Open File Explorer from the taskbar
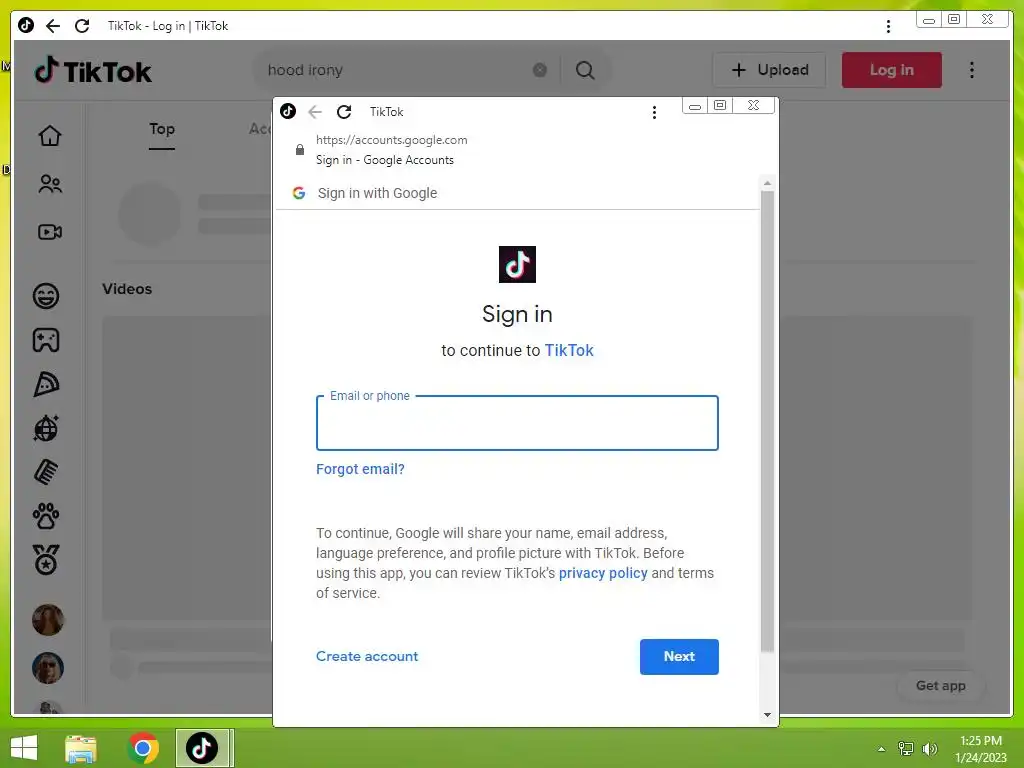1024x768 pixels. 81,748
